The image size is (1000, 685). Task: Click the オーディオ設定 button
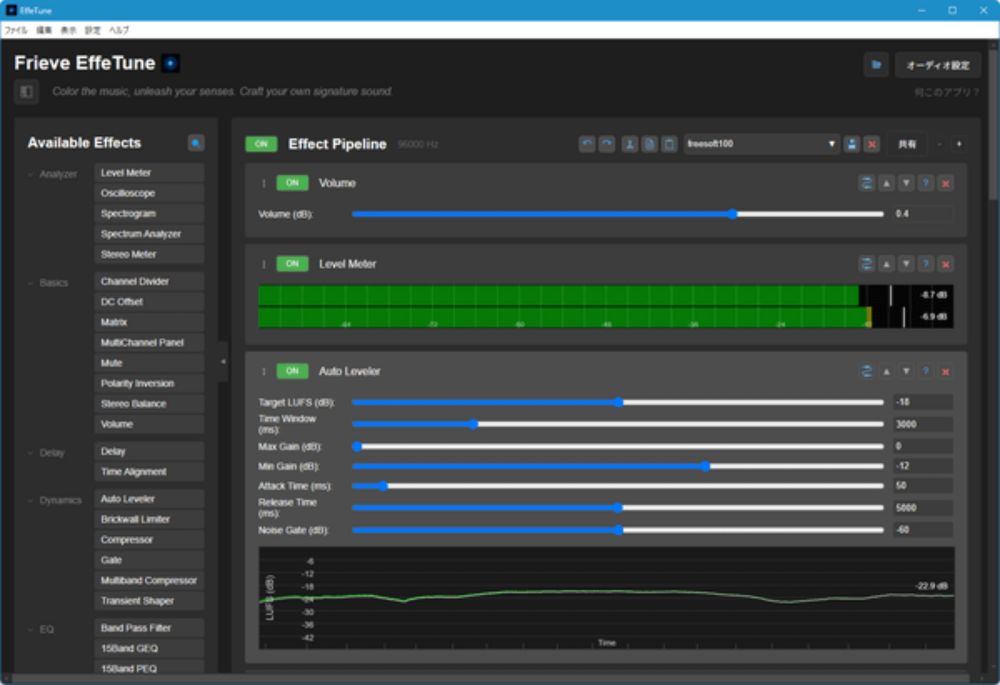[x=937, y=65]
